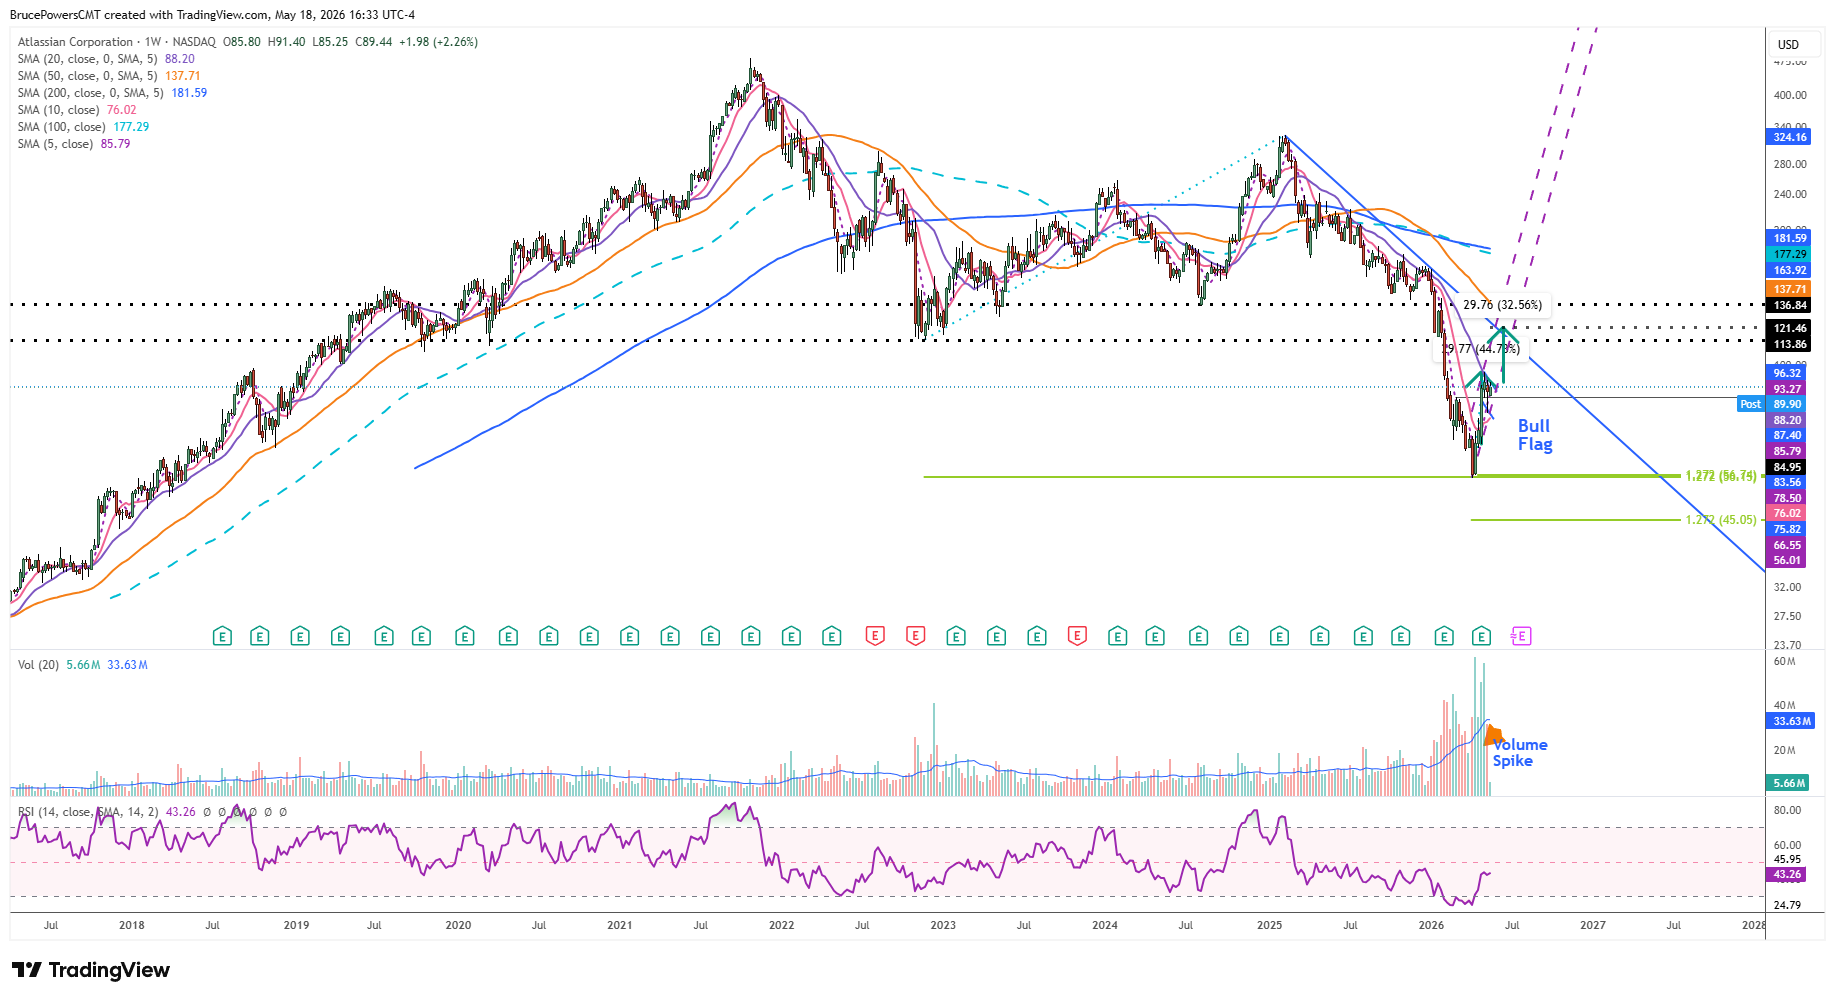Click the Vol (20) indicator legend

coord(82,665)
